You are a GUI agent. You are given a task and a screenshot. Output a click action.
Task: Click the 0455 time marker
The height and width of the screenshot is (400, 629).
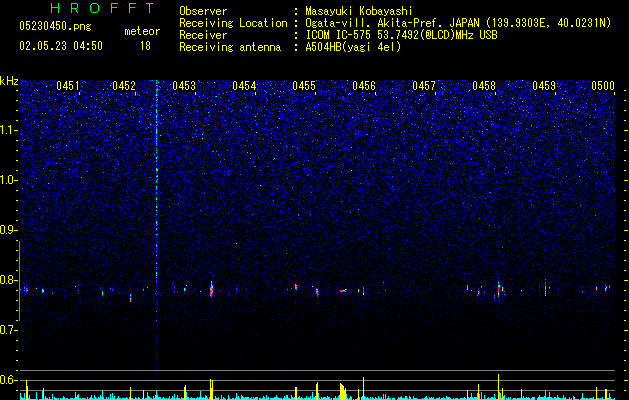point(304,86)
